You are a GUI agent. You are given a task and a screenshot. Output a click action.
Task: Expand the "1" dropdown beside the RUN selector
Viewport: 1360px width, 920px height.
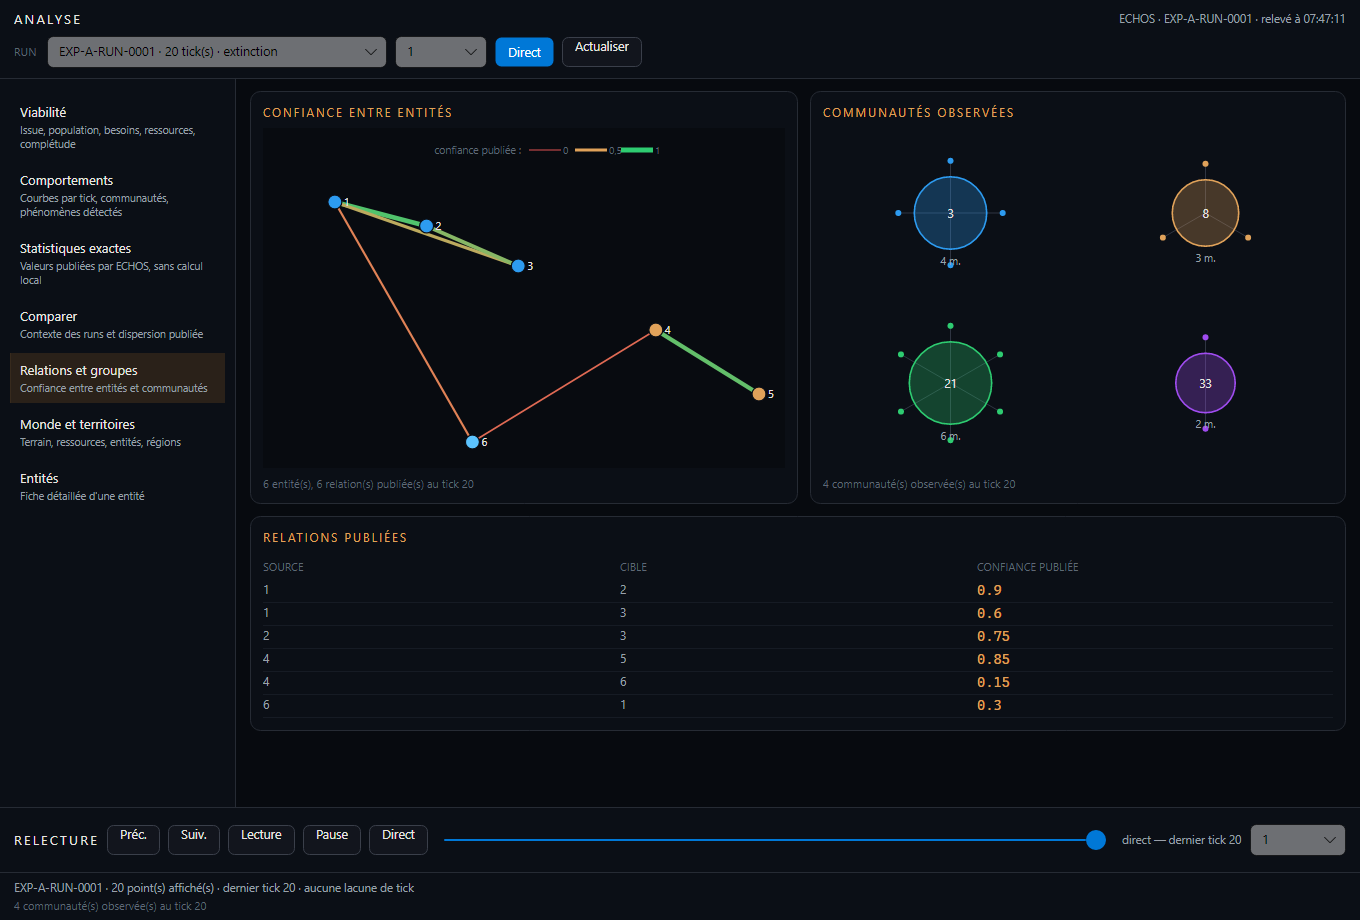(441, 52)
